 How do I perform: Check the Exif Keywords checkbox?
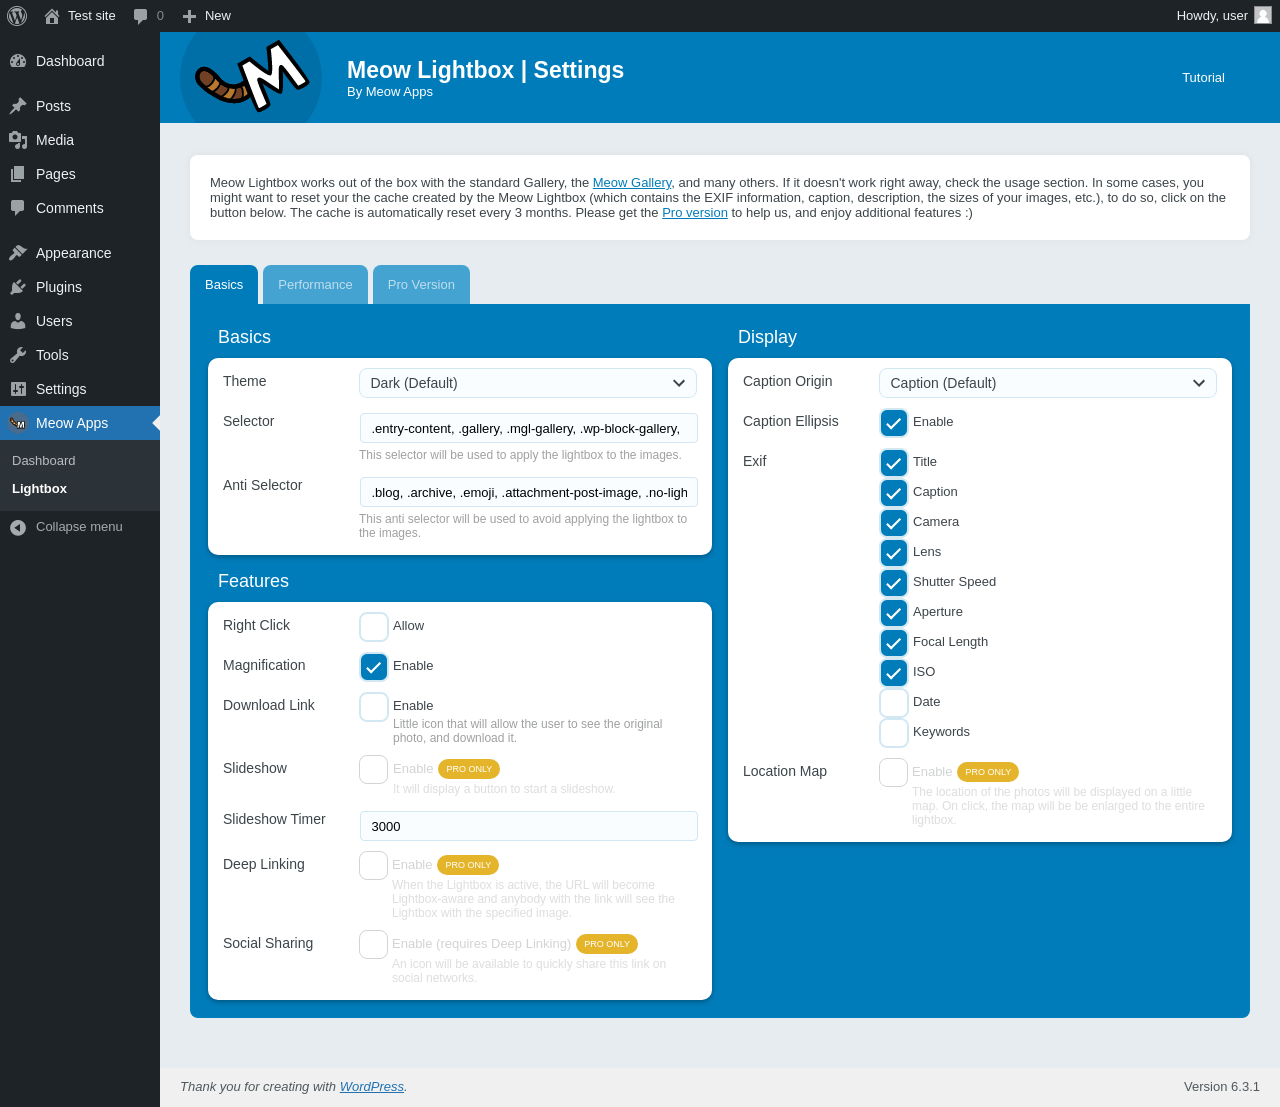[894, 733]
